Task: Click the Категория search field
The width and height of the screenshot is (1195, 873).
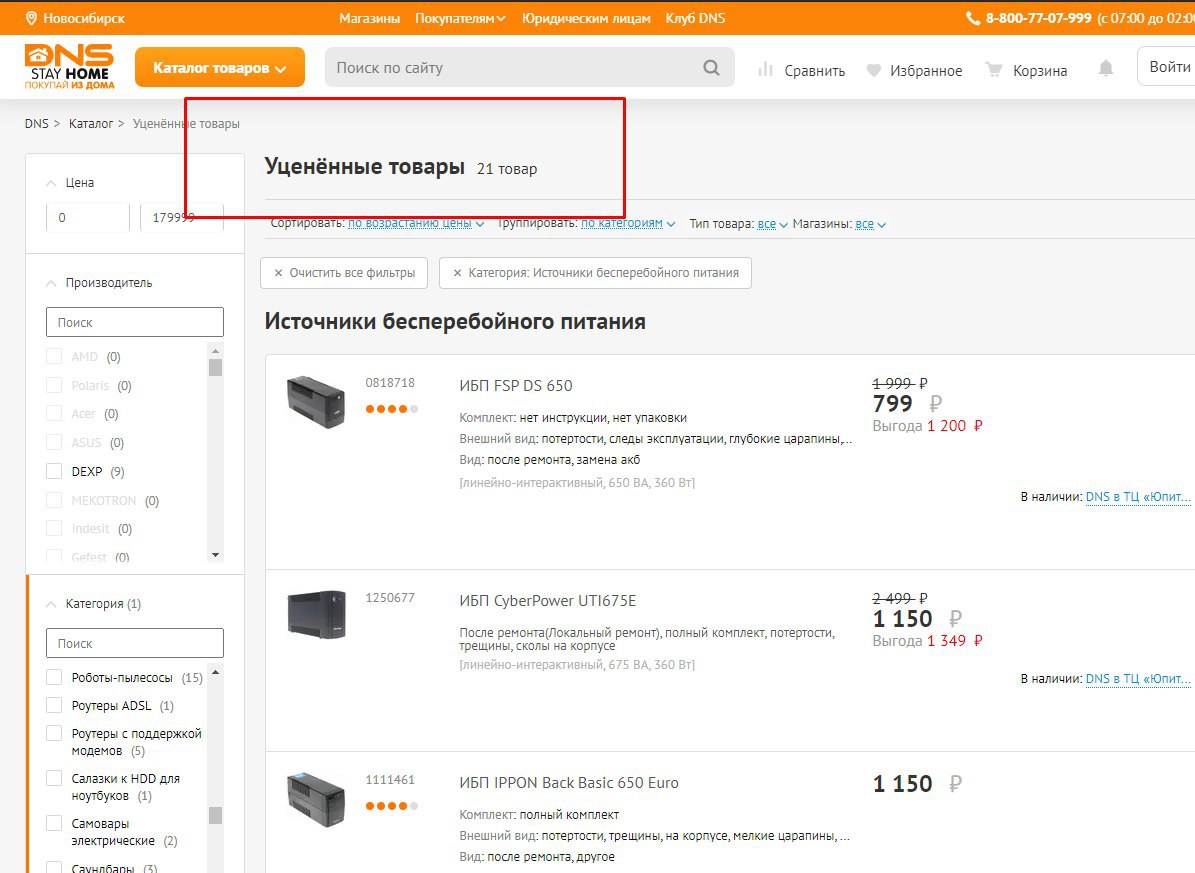Action: [135, 643]
